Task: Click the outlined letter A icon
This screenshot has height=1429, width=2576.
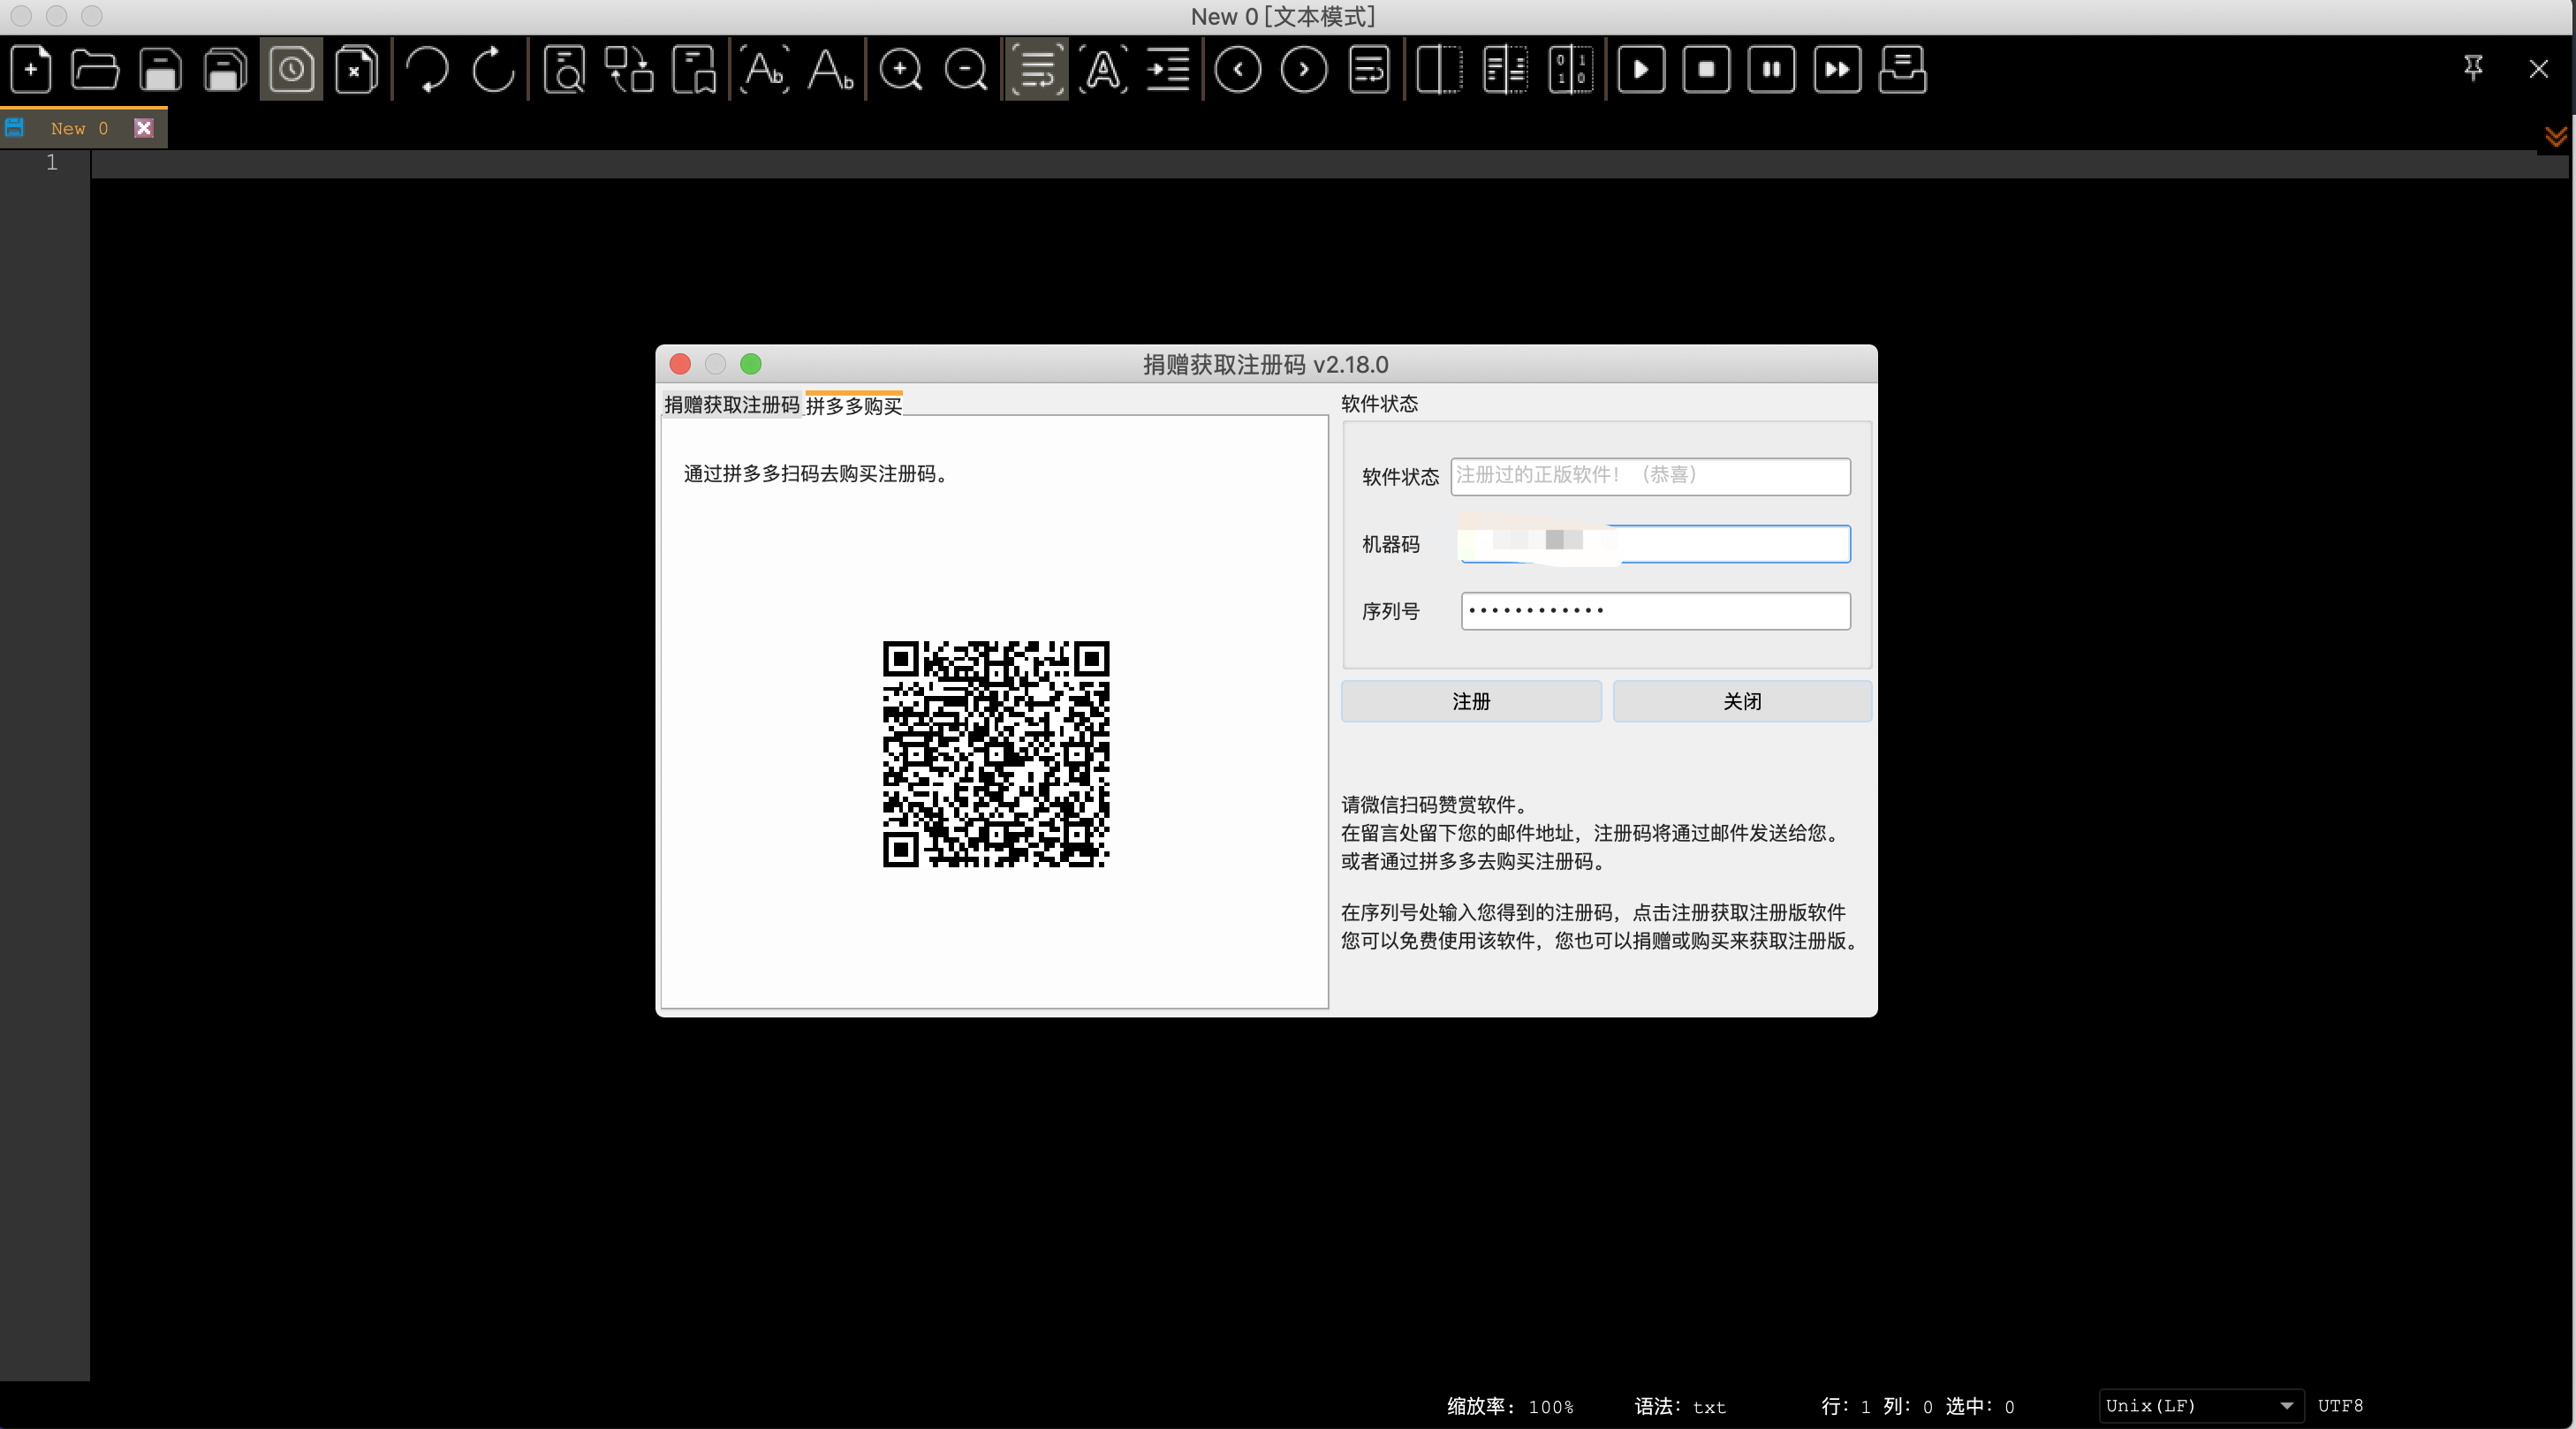Action: click(x=1103, y=70)
